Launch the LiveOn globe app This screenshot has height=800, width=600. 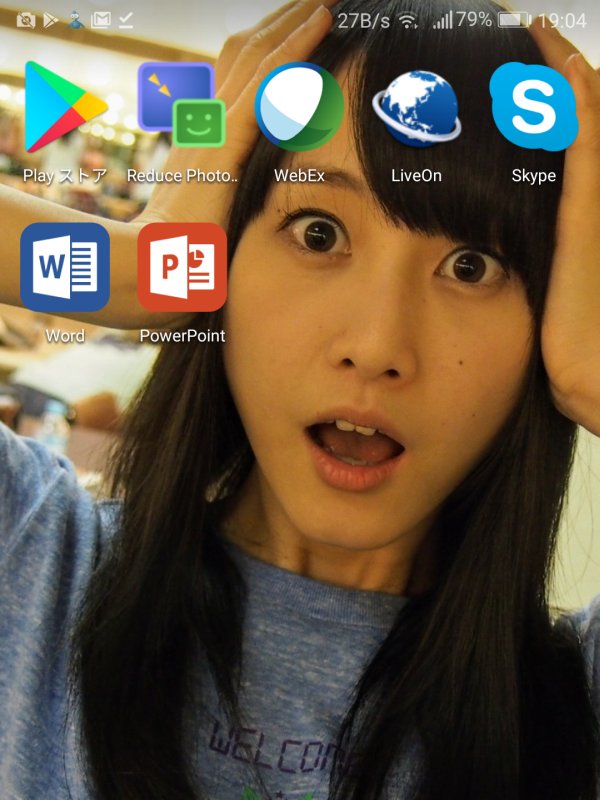[417, 109]
